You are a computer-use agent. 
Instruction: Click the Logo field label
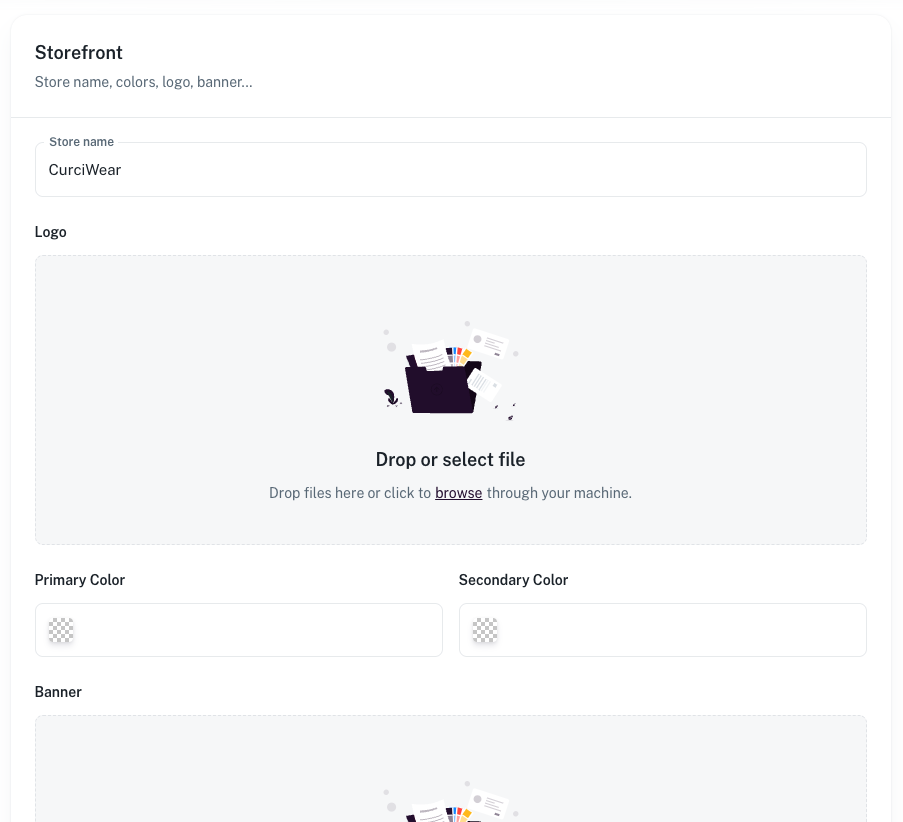click(x=51, y=232)
